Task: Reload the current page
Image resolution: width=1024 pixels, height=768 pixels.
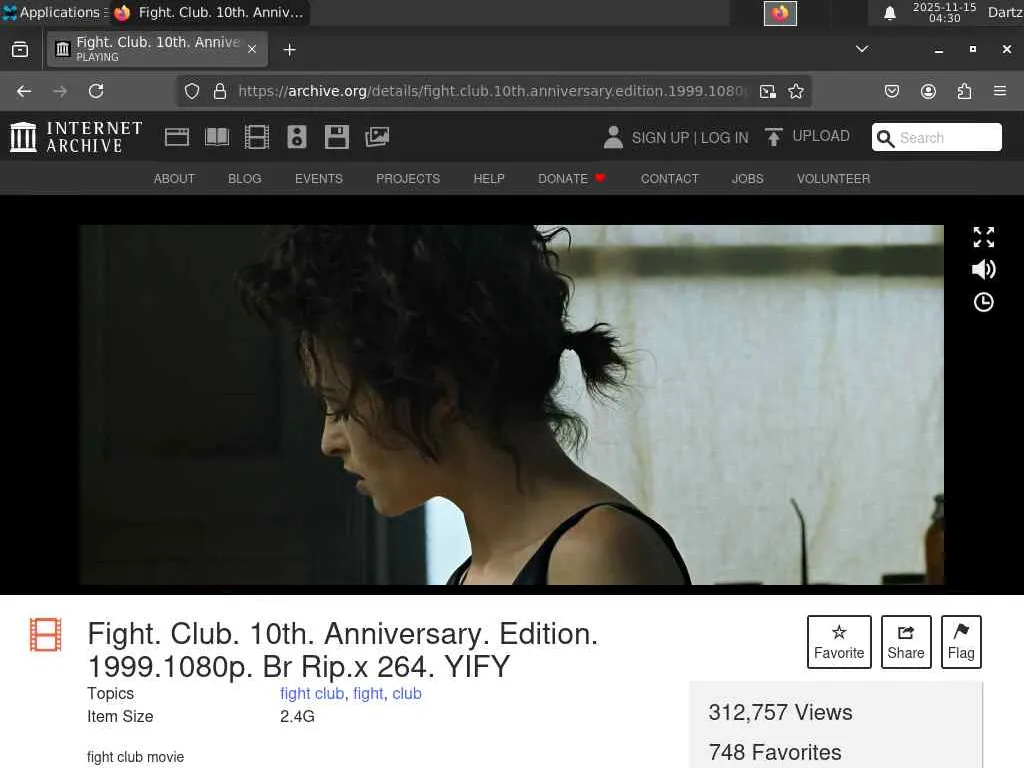Action: (x=96, y=91)
